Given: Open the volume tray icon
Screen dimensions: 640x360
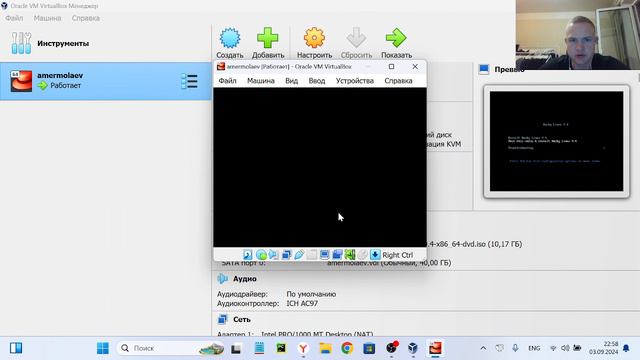Looking at the screenshot, I should (x=565, y=348).
